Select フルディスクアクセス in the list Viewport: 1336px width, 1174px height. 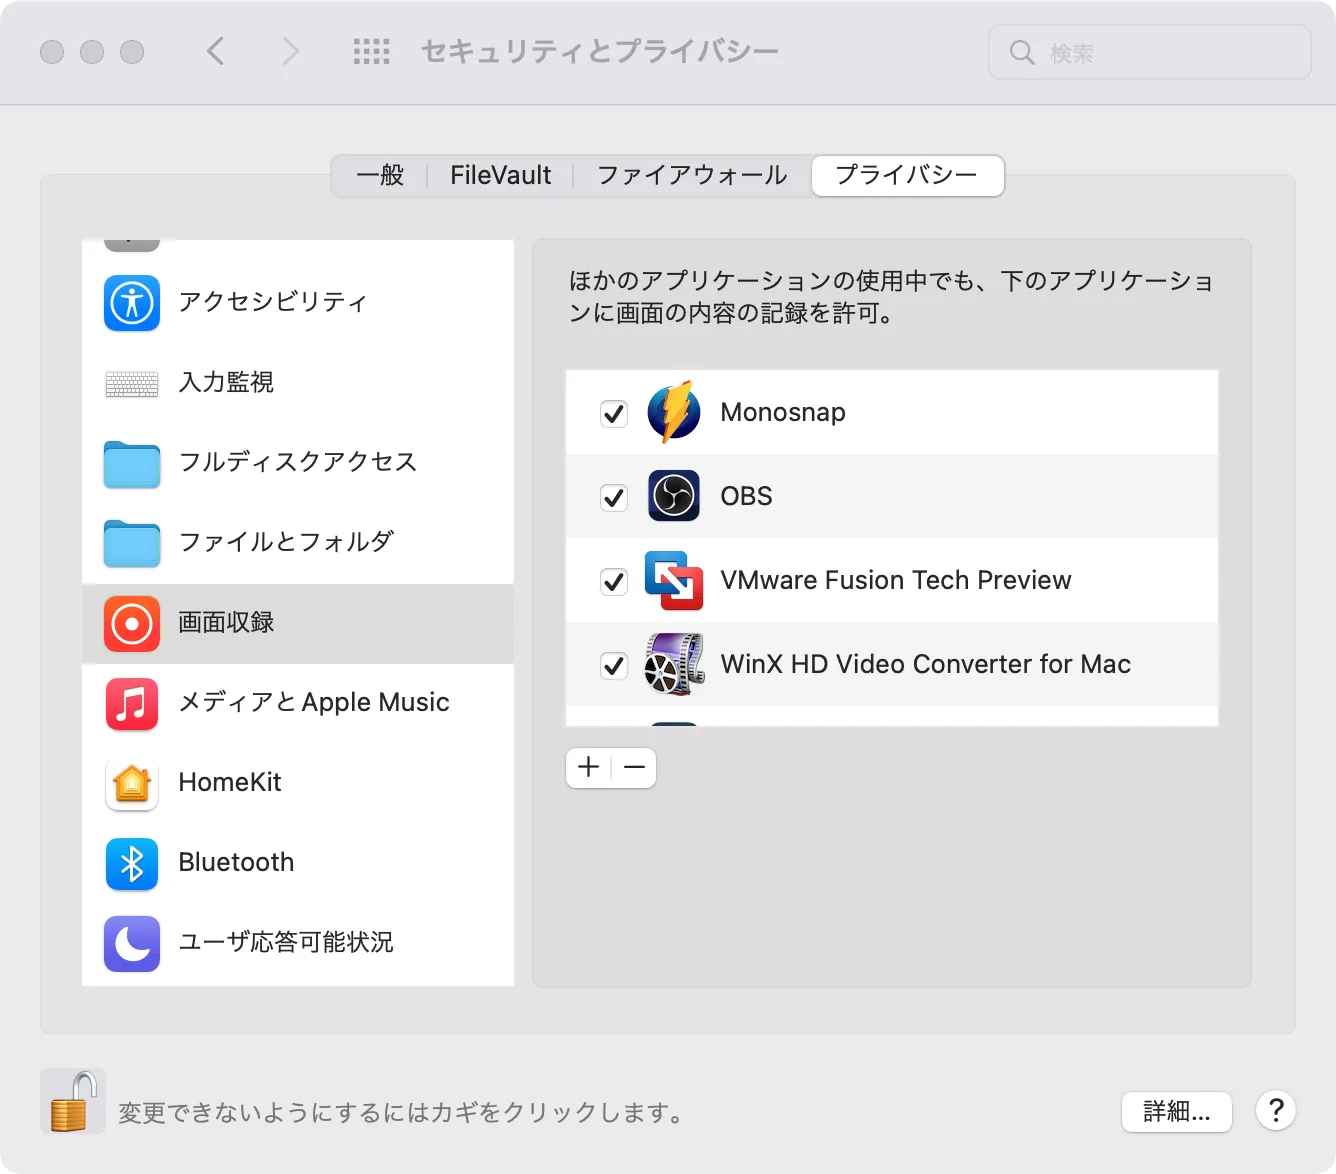click(298, 463)
